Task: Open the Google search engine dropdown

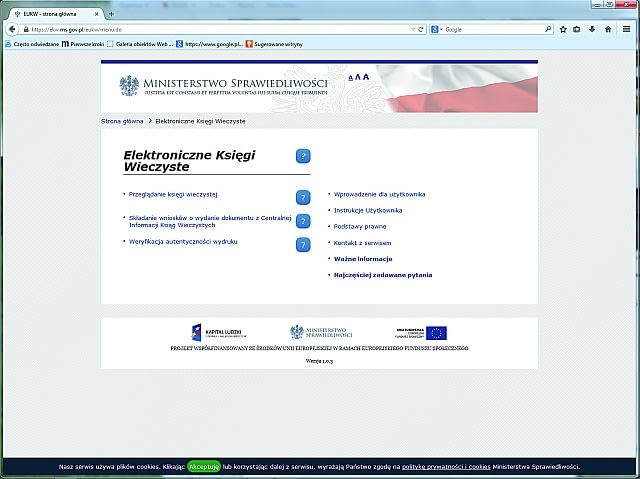Action: (437, 29)
